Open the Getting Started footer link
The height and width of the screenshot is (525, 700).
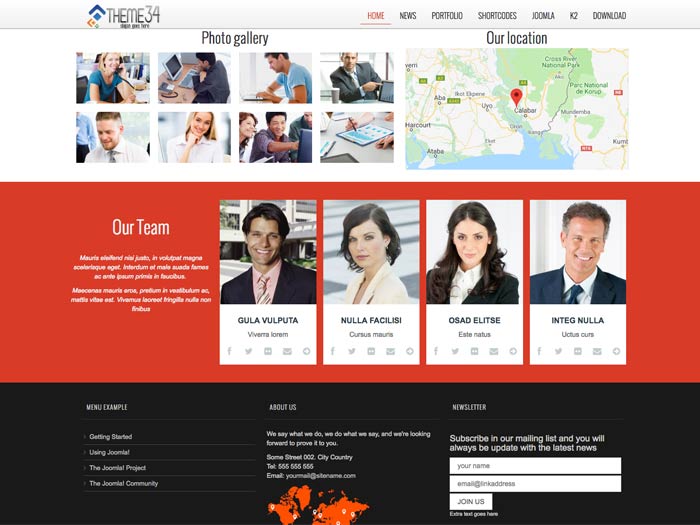(110, 437)
